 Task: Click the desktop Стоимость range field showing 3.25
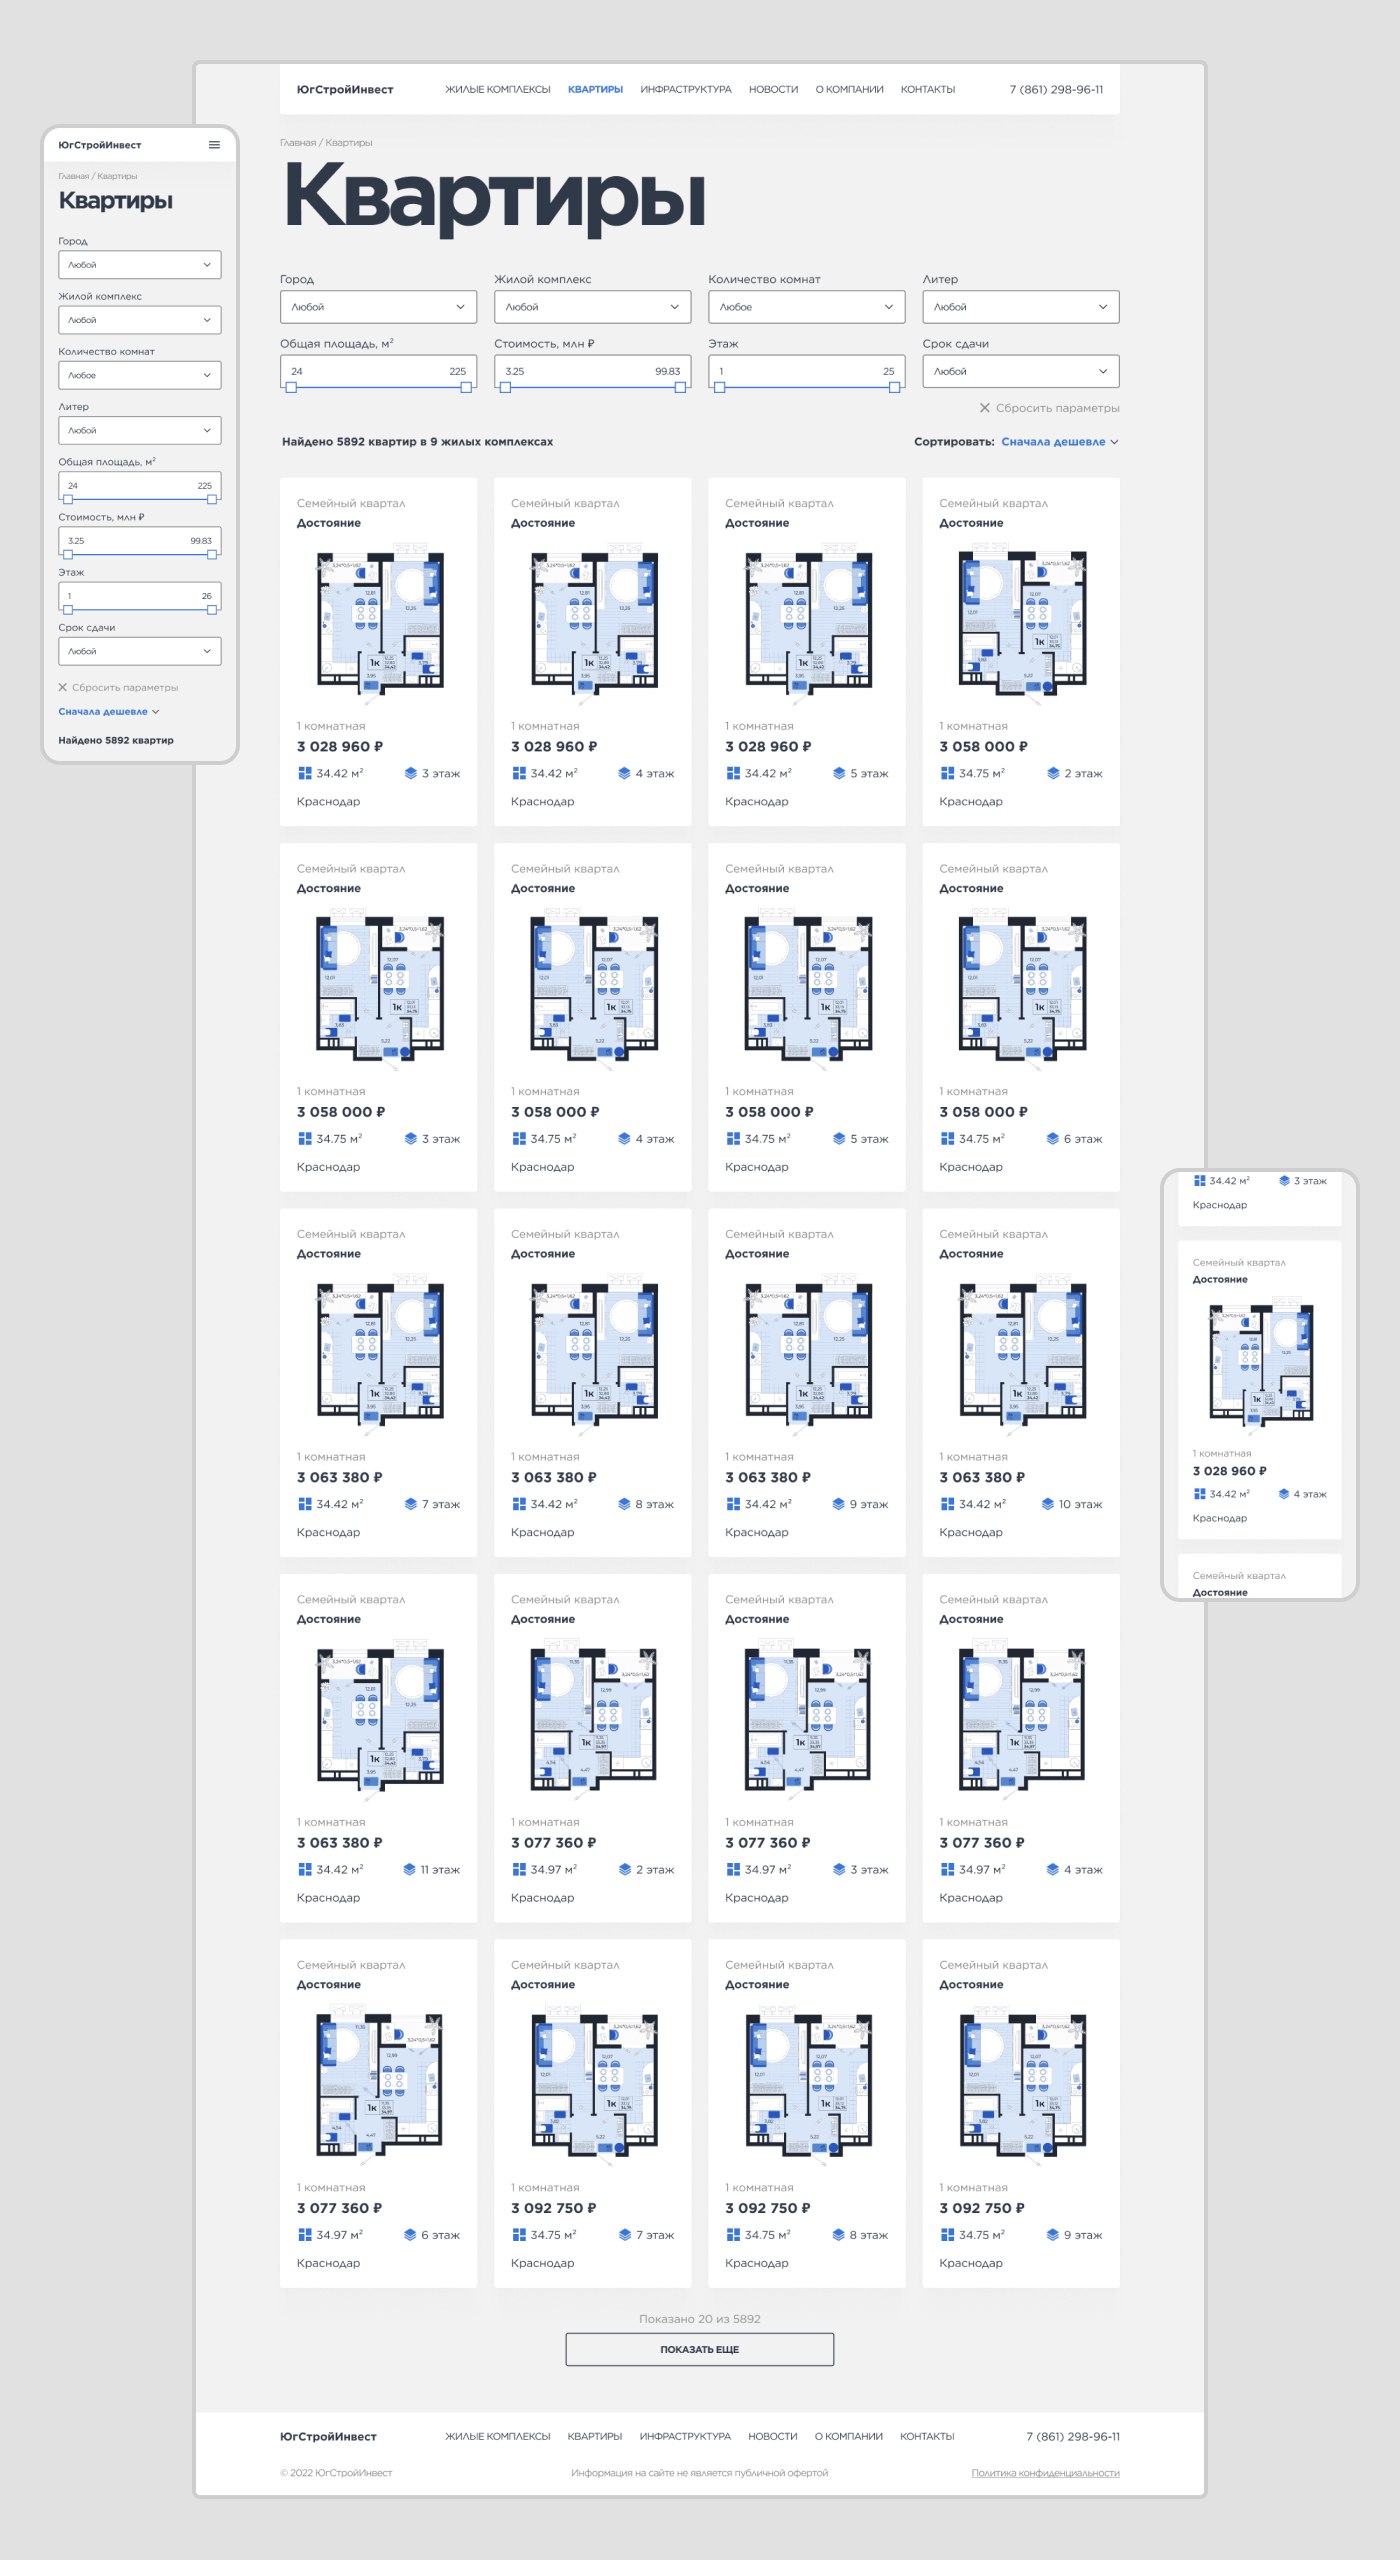592,371
